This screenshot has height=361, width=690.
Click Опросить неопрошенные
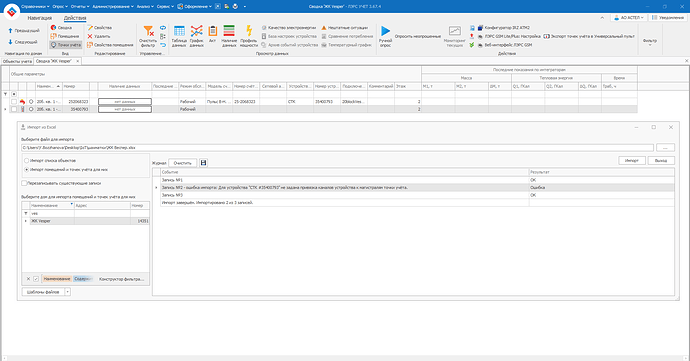418,36
